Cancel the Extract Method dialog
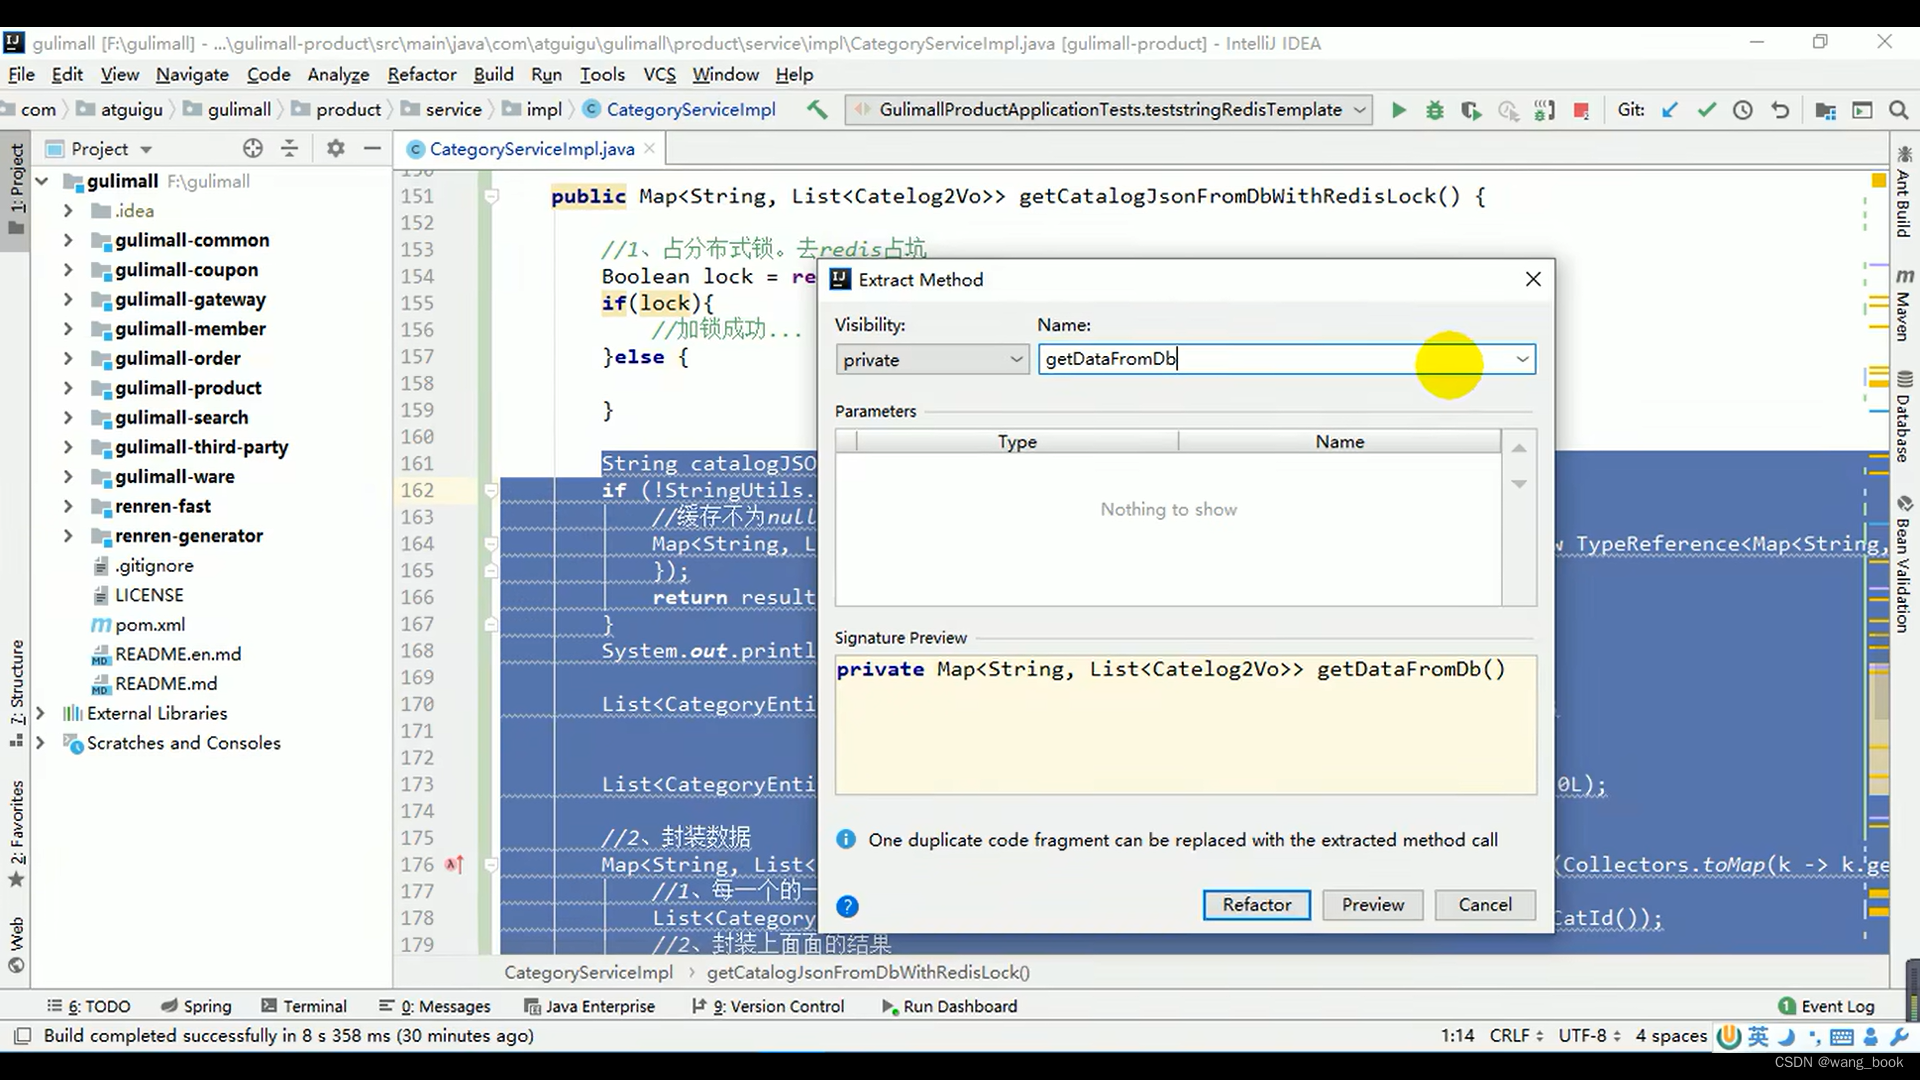The height and width of the screenshot is (1080, 1920). (x=1484, y=905)
